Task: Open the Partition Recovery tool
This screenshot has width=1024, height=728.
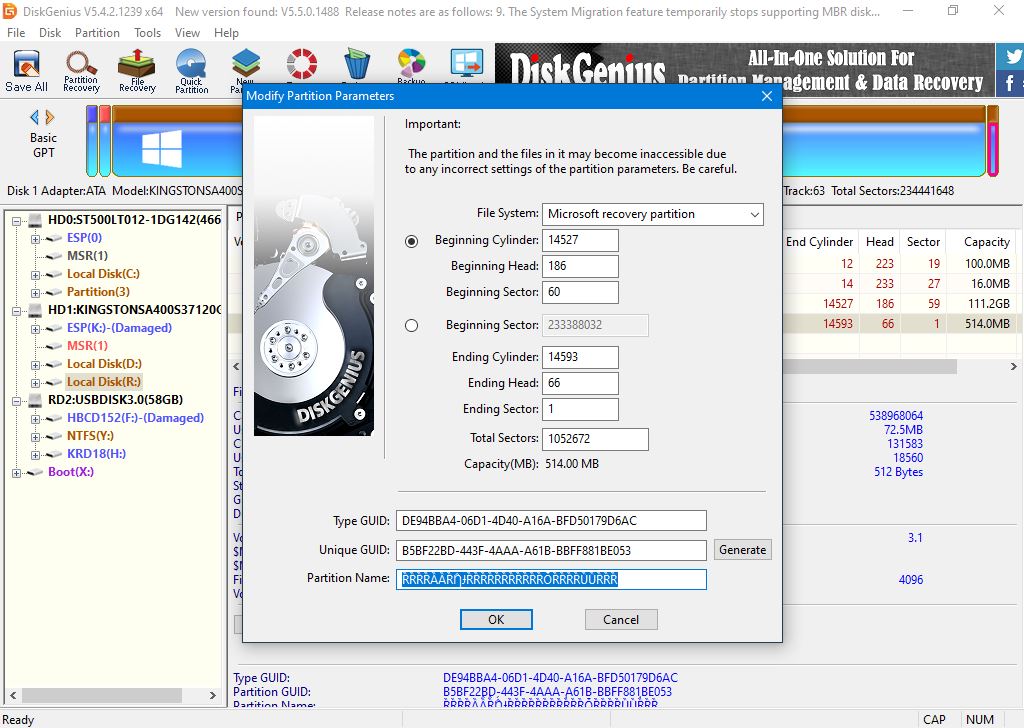Action: tap(81, 70)
